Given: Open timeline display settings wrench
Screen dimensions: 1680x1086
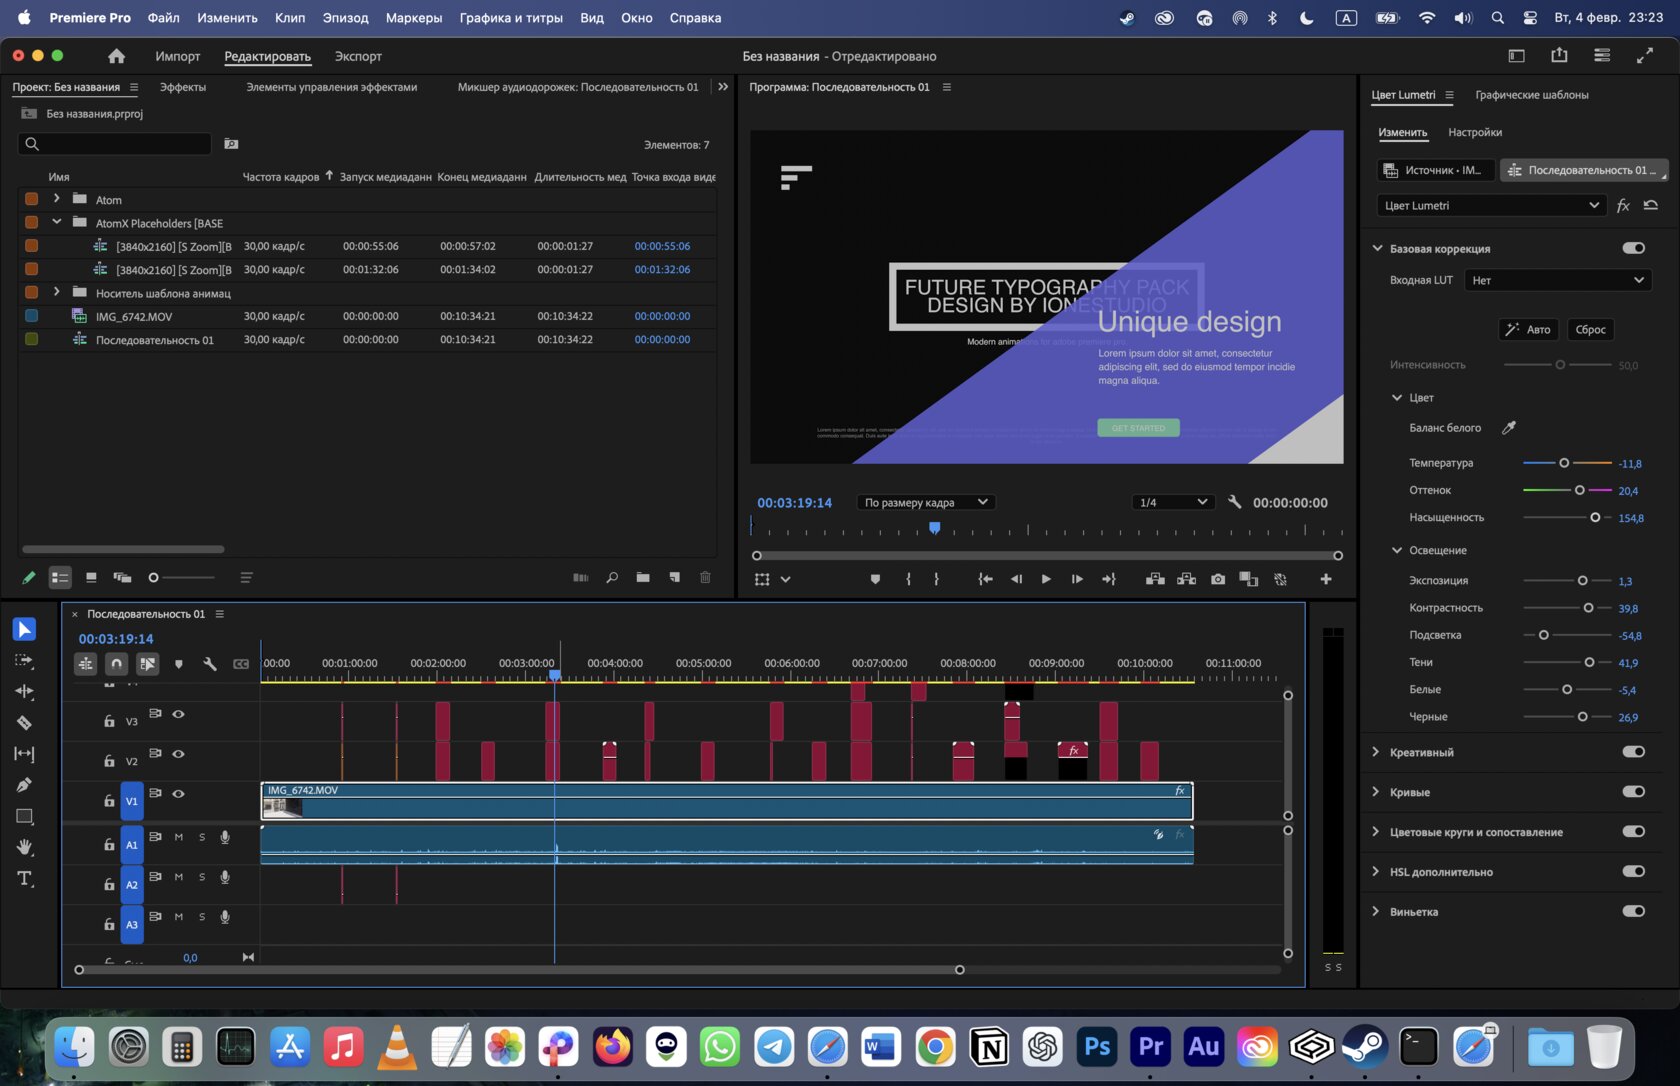Looking at the screenshot, I should 210,664.
